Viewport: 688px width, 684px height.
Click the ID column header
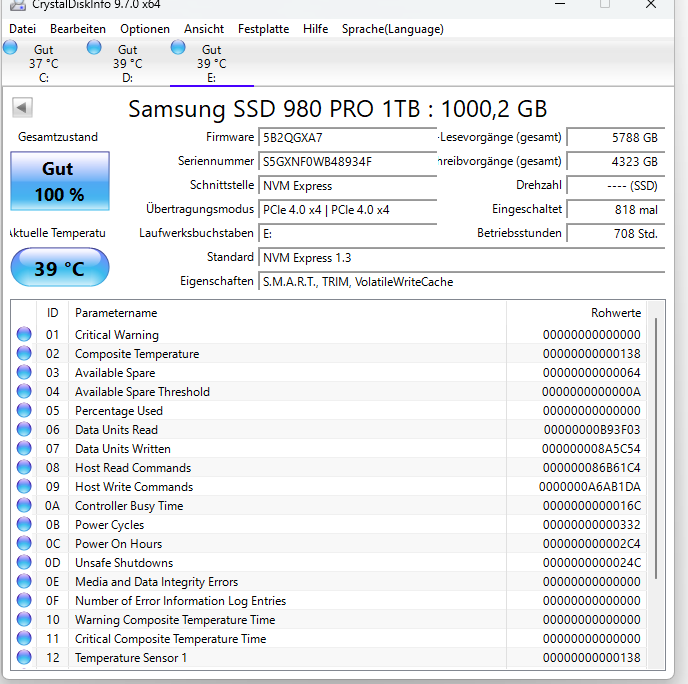click(53, 313)
